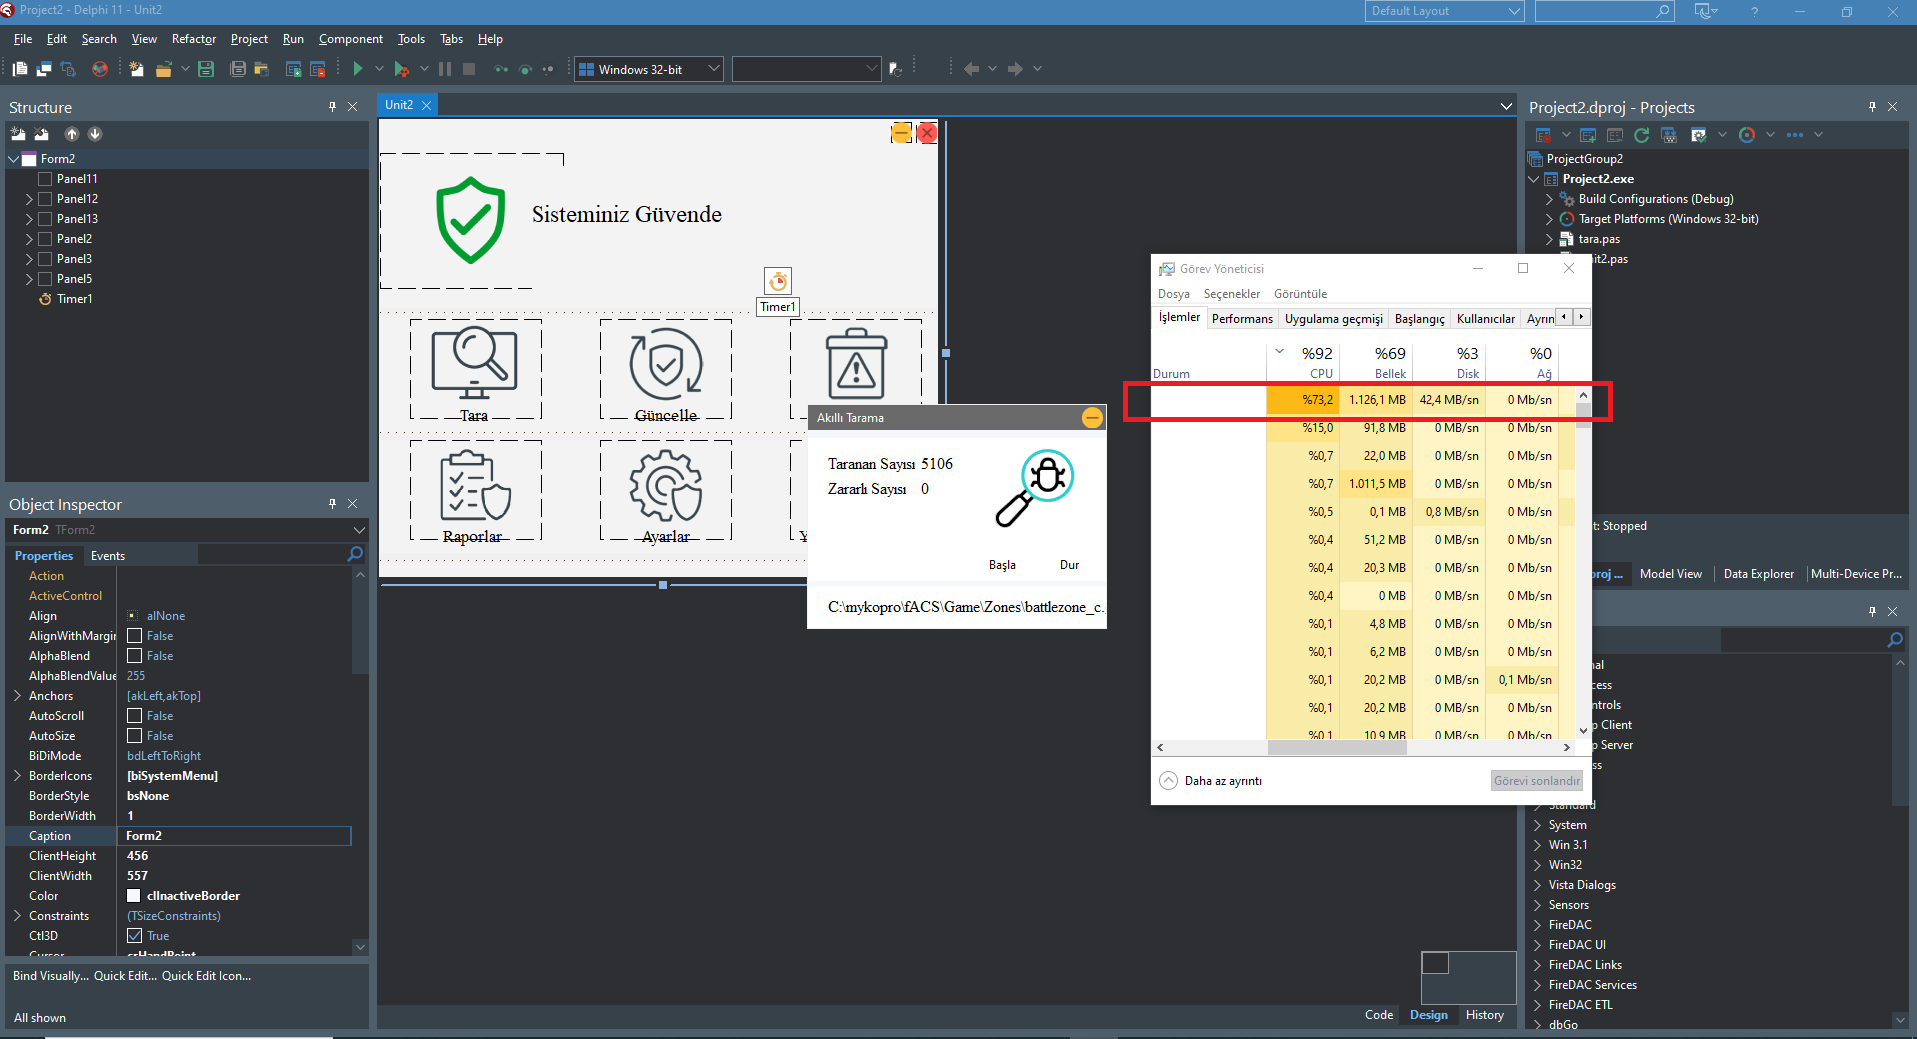Select the Tara scan icon on form
The image size is (1917, 1039).
(x=474, y=363)
